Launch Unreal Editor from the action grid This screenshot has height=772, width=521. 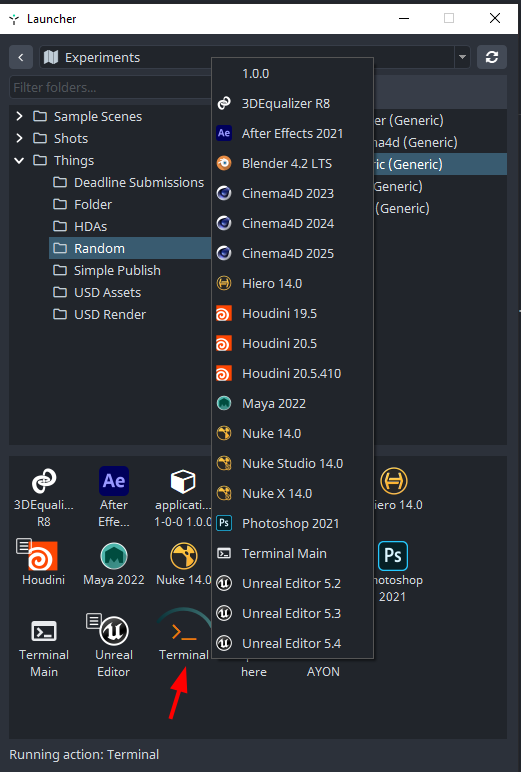(114, 631)
